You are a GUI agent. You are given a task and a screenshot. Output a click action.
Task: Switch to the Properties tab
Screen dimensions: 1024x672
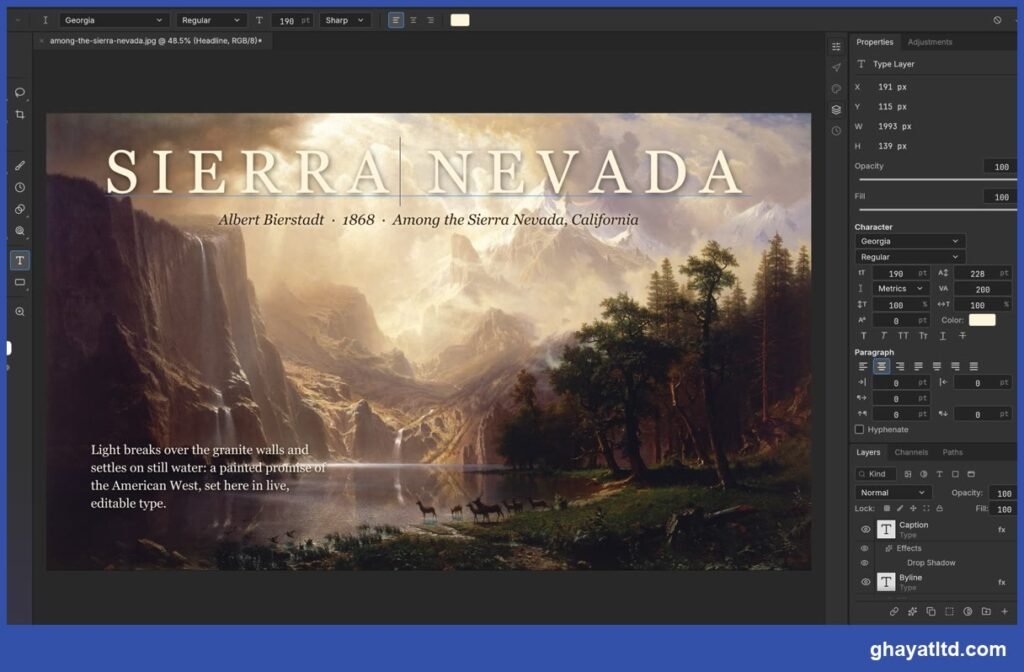874,42
